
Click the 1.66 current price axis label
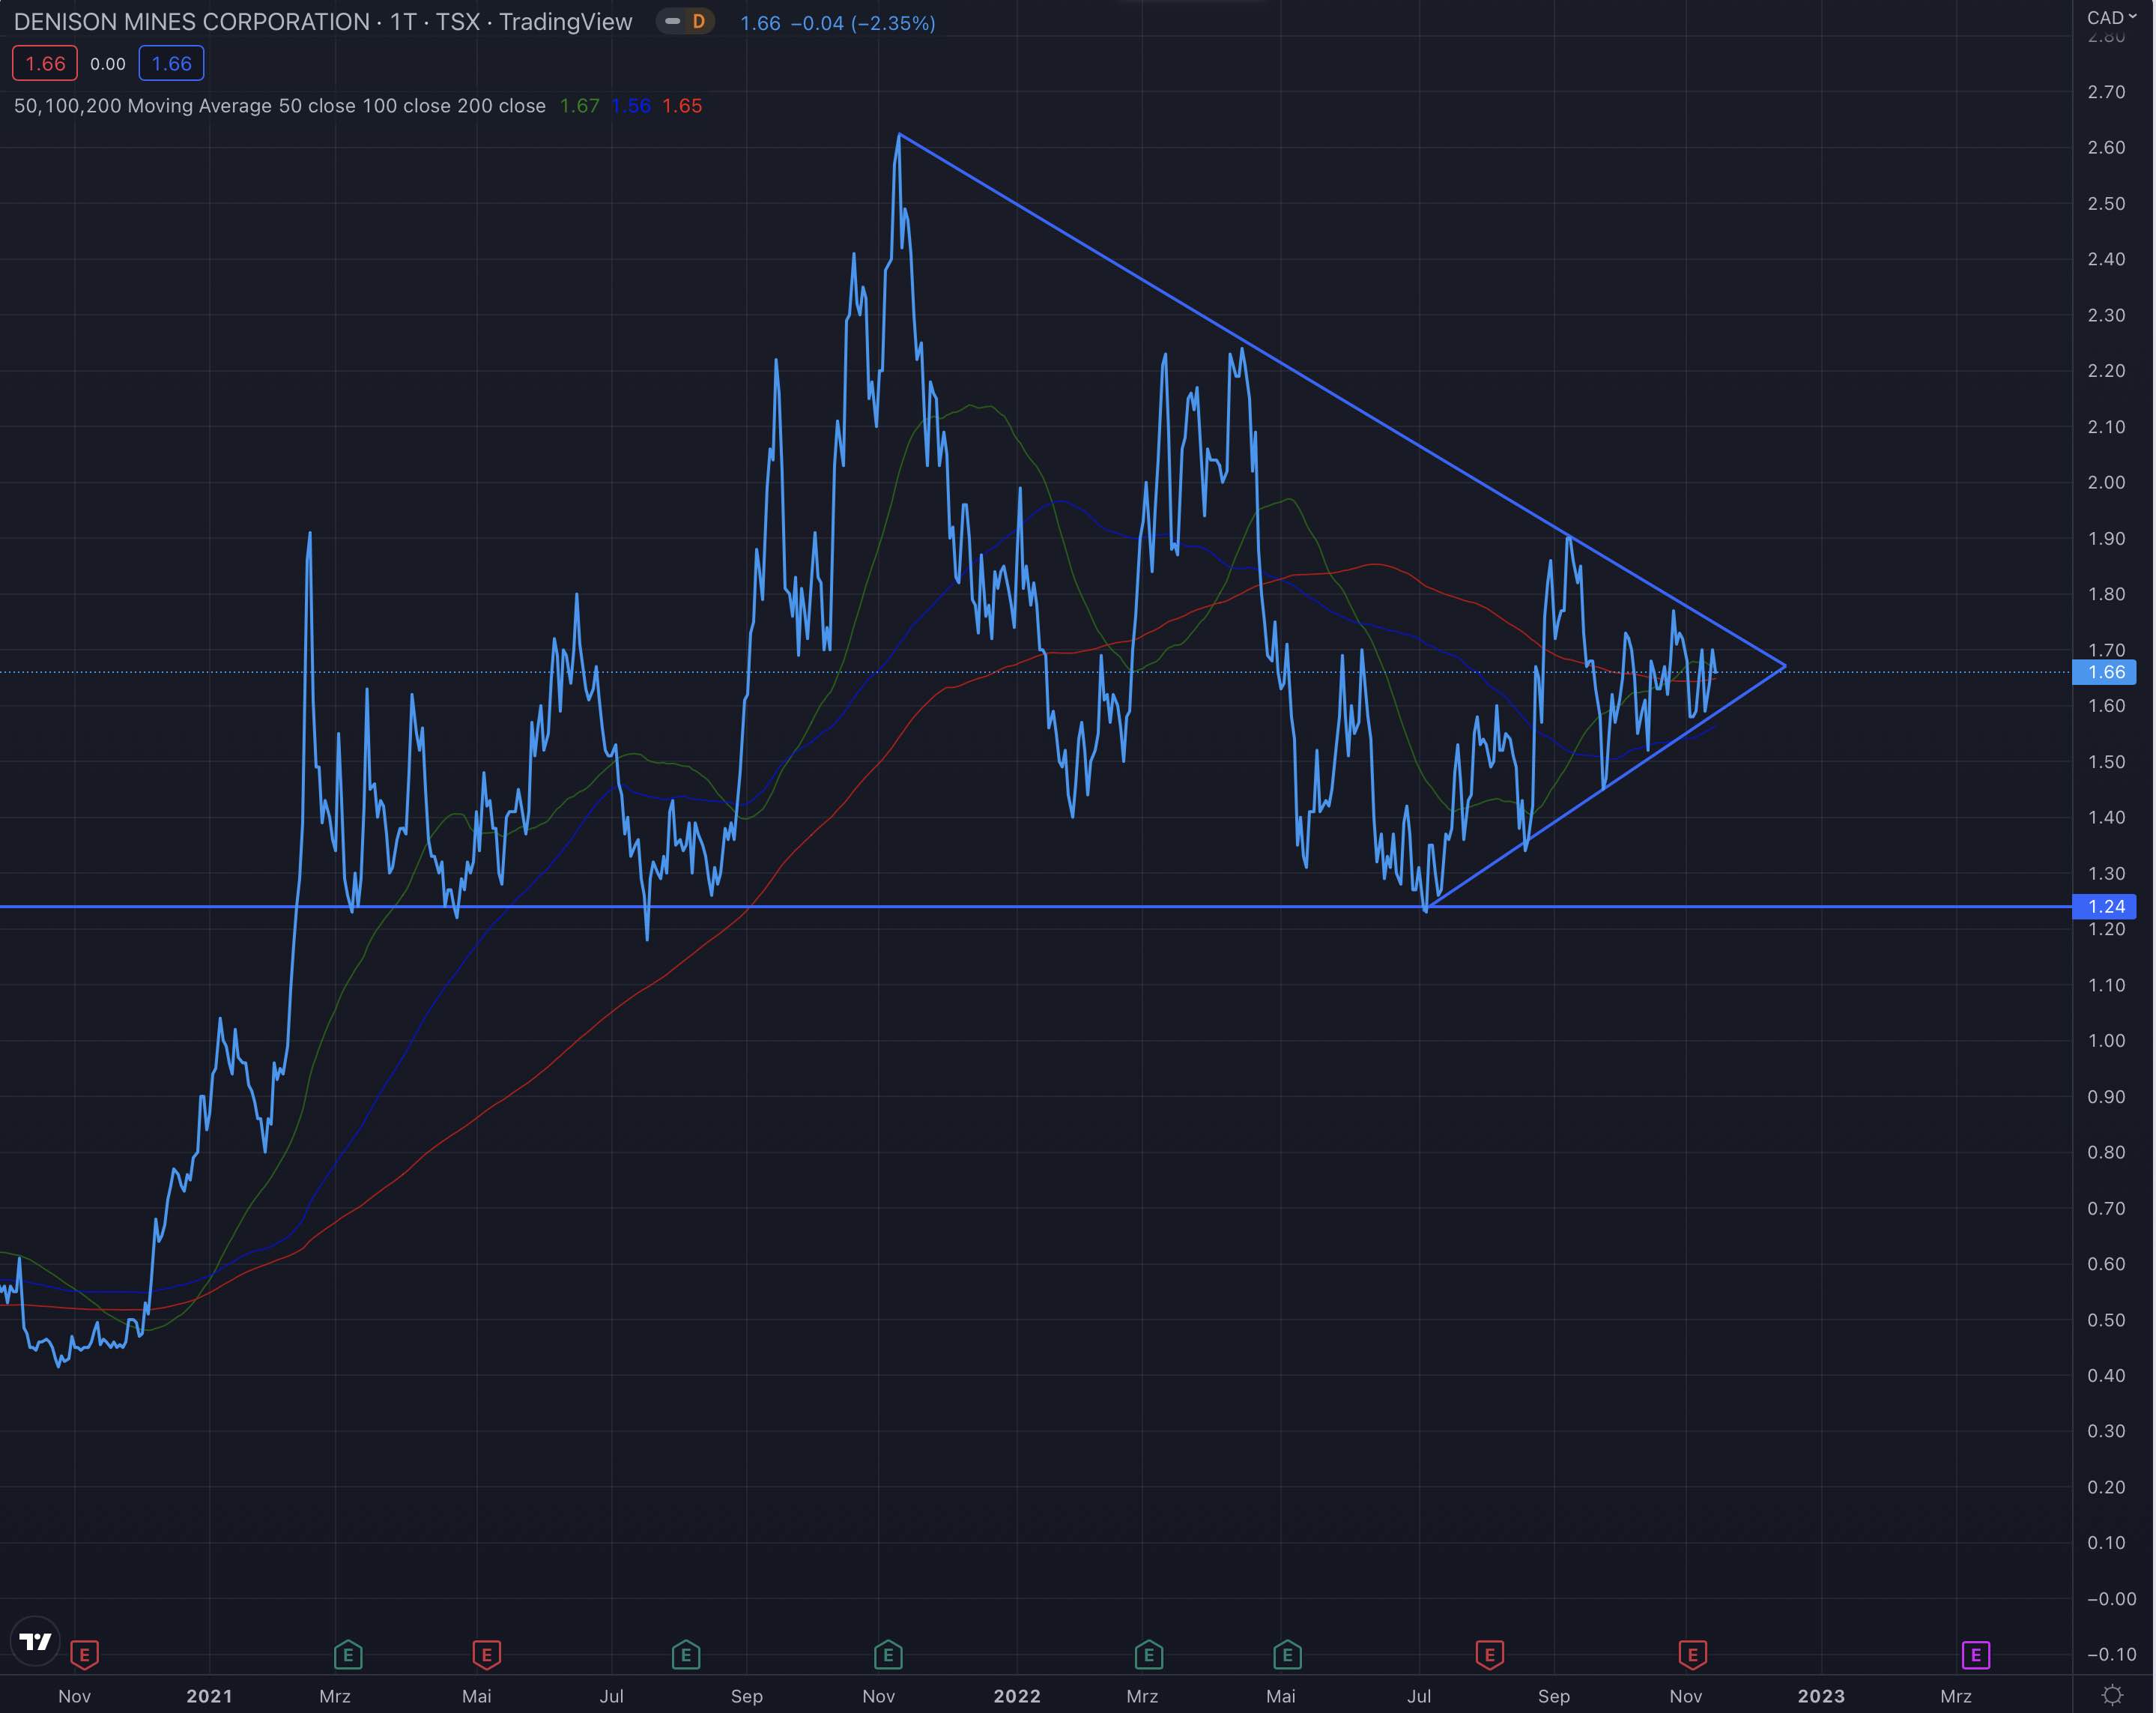(x=2105, y=672)
